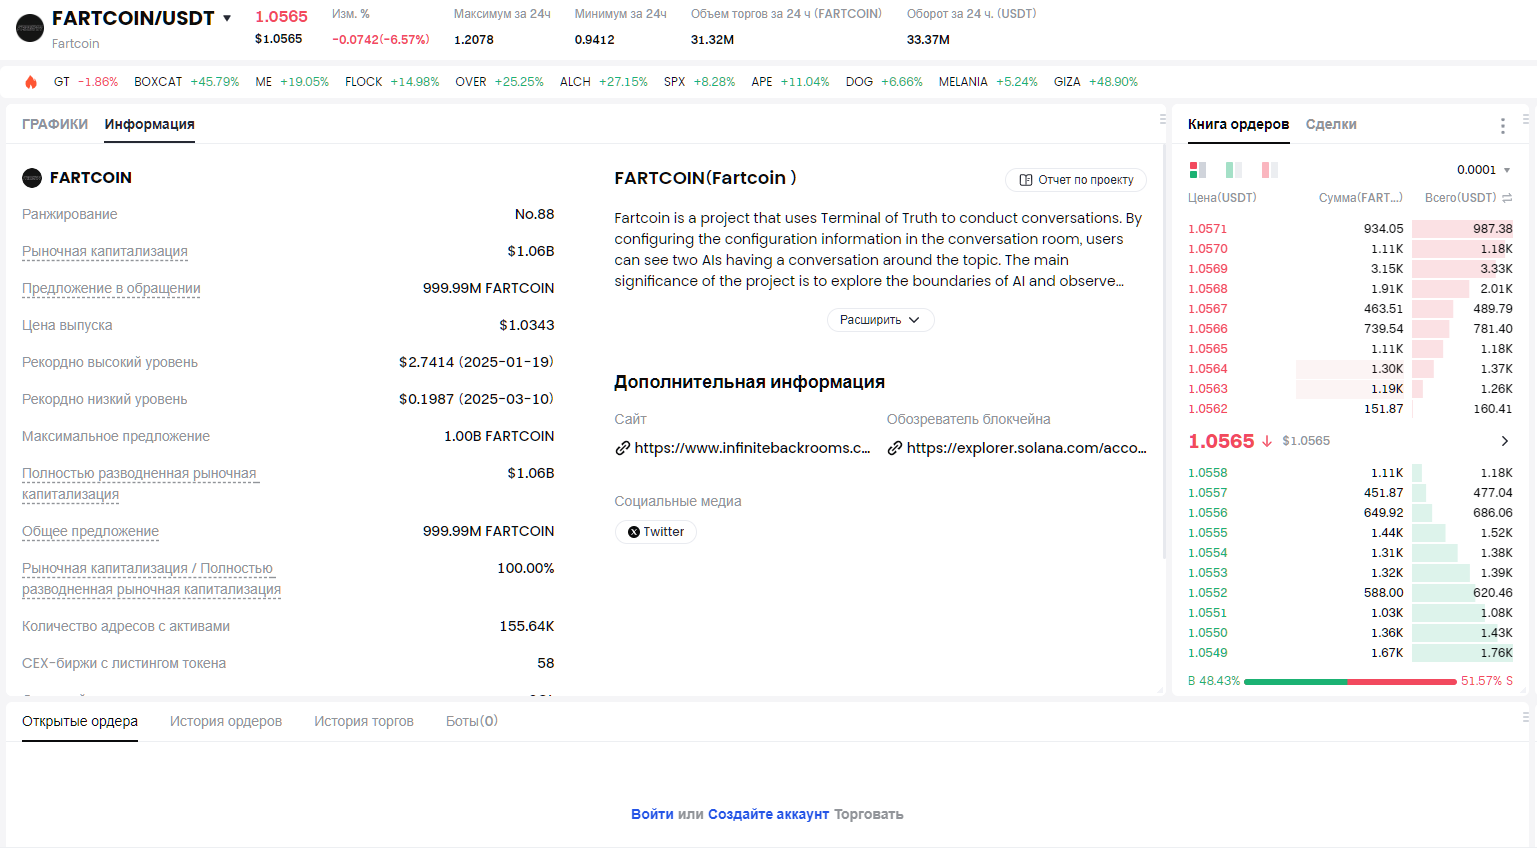Image resolution: width=1537 pixels, height=850 pixels.
Task: Select bid price 1.0558 in order book
Action: click(x=1207, y=473)
